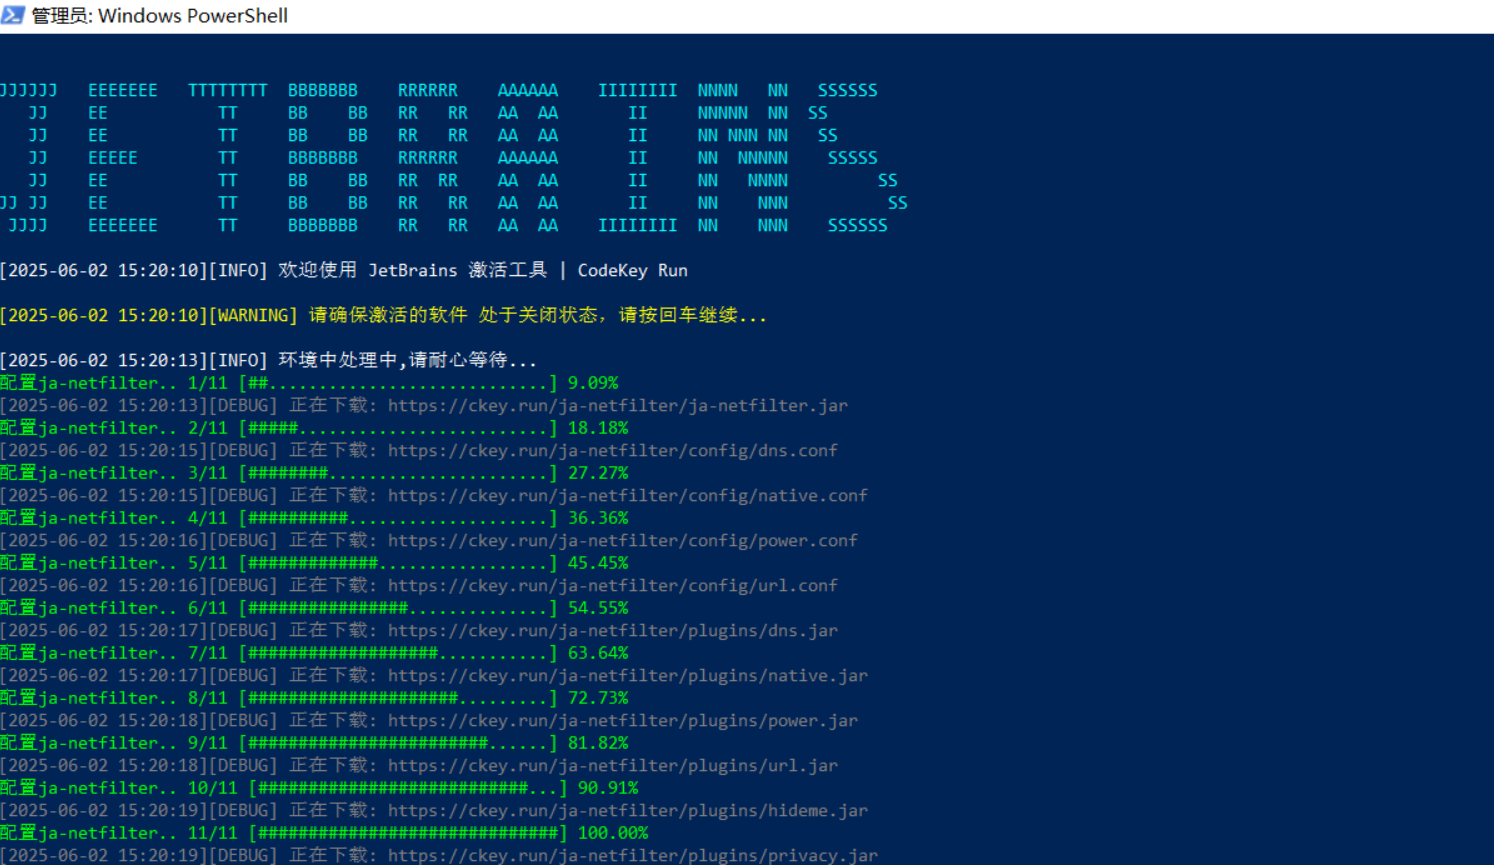Image resolution: width=1494 pixels, height=865 pixels.
Task: Click the progress line showing 5/11 45.45%
Action: click(x=314, y=563)
